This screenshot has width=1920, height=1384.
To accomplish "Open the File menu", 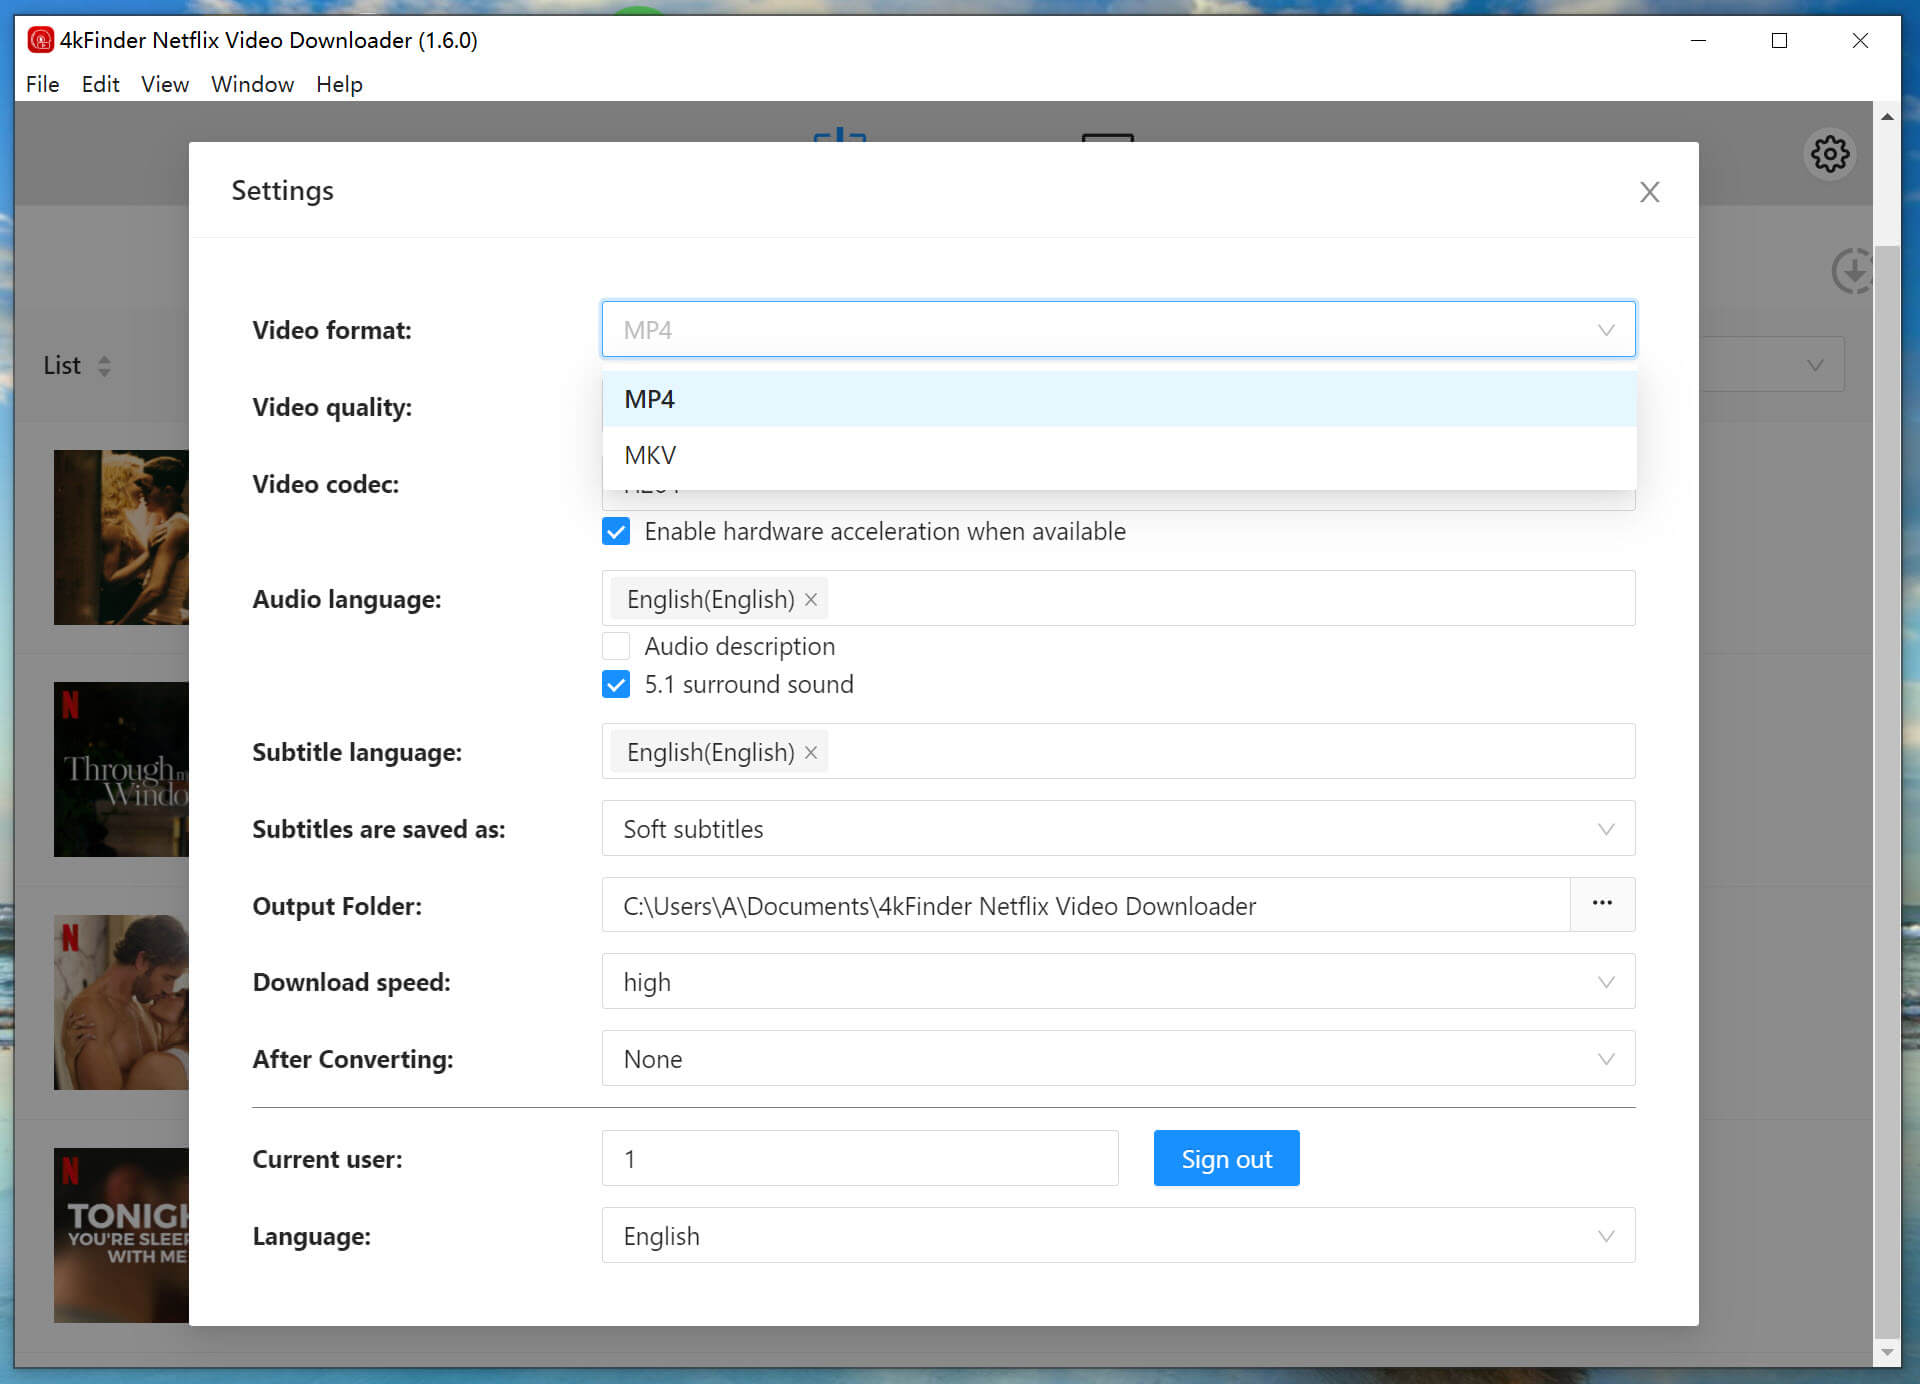I will (42, 84).
